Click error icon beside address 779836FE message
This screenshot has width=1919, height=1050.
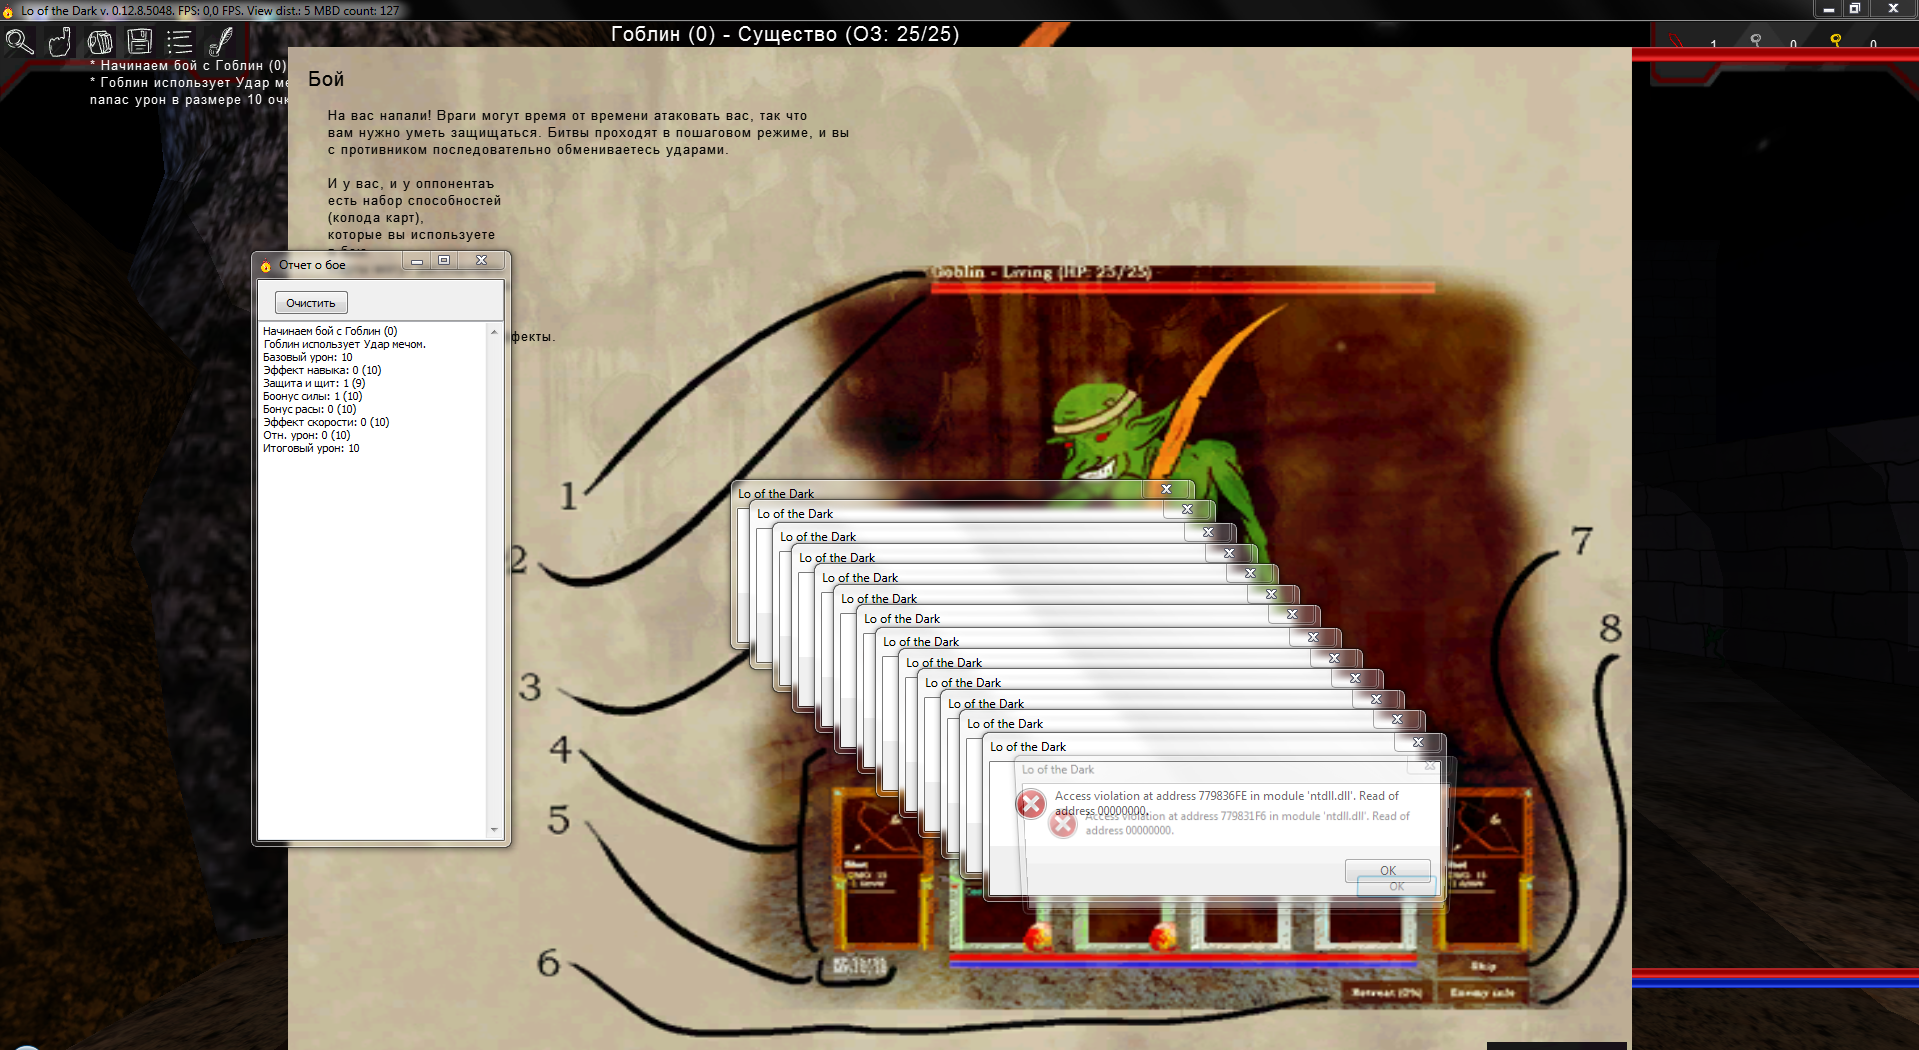click(x=1031, y=803)
